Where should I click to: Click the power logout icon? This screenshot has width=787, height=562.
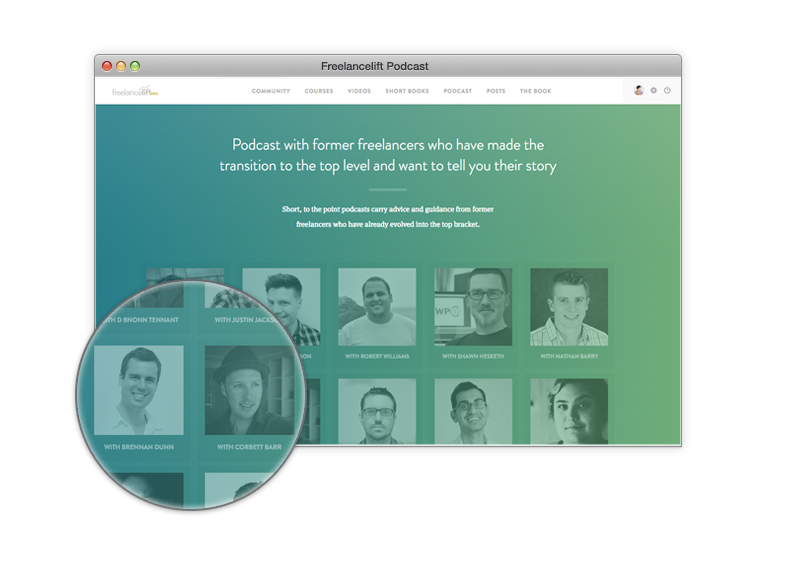point(667,90)
